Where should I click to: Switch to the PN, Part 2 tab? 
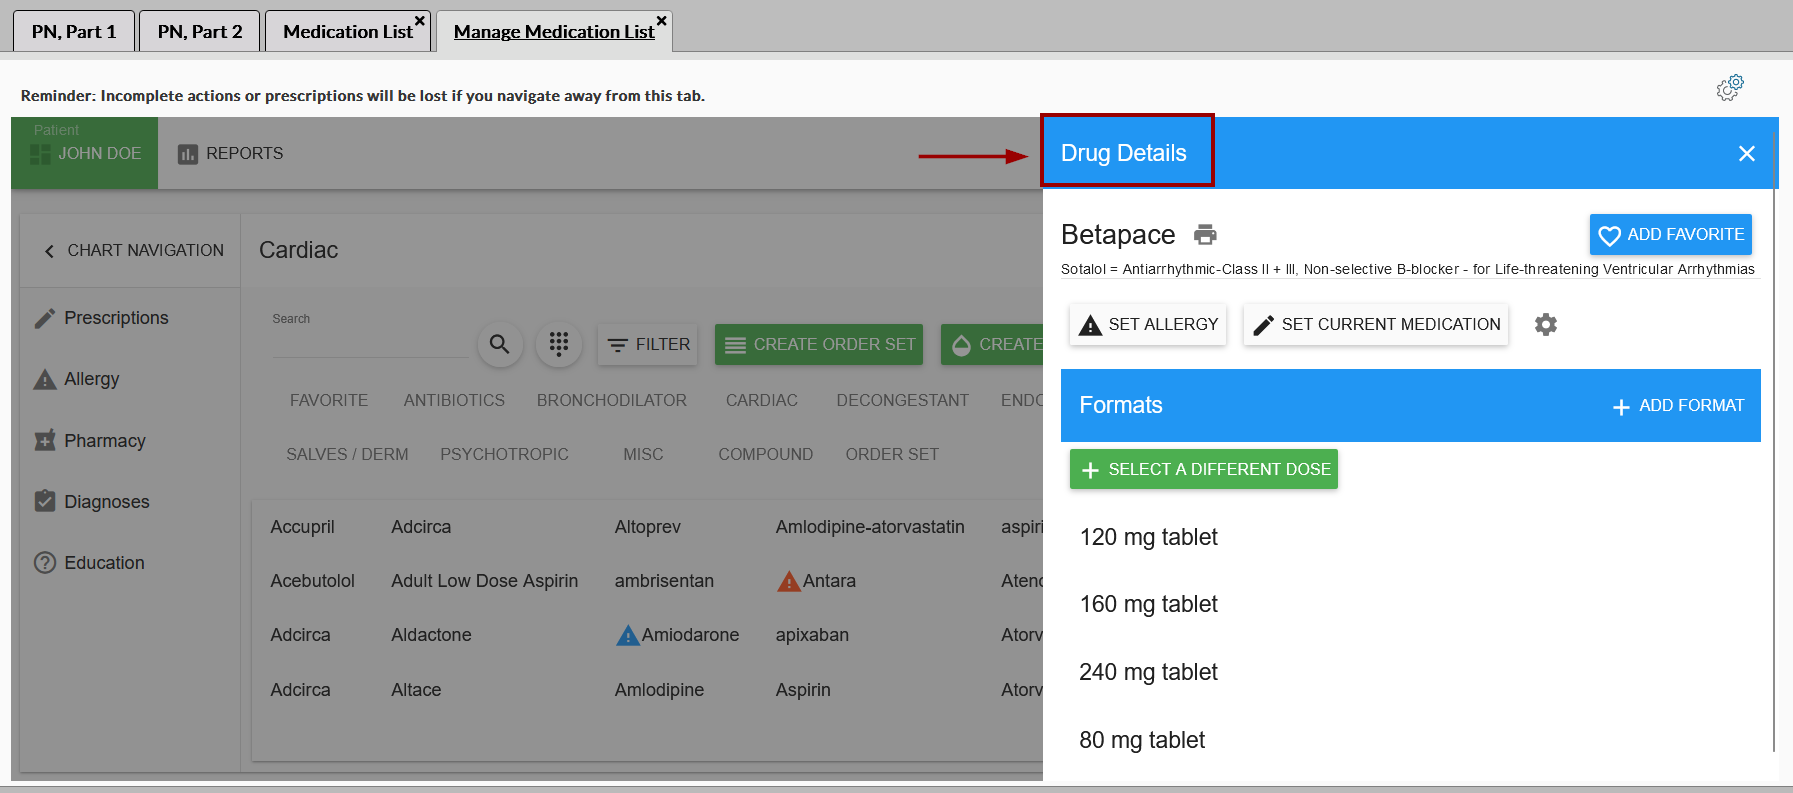point(199,32)
